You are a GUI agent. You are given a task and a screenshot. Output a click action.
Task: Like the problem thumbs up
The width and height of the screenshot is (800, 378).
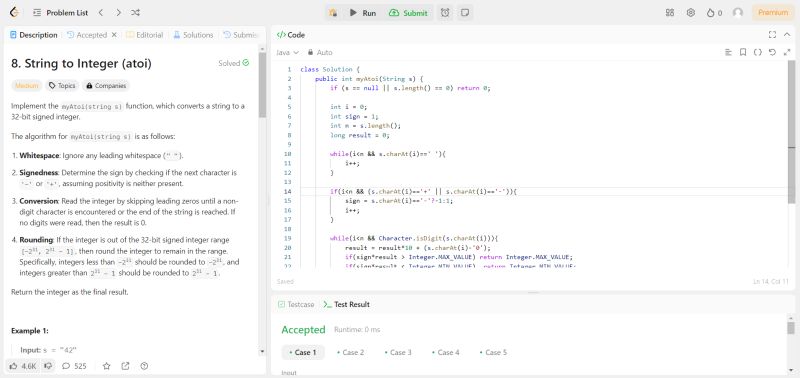coord(22,366)
